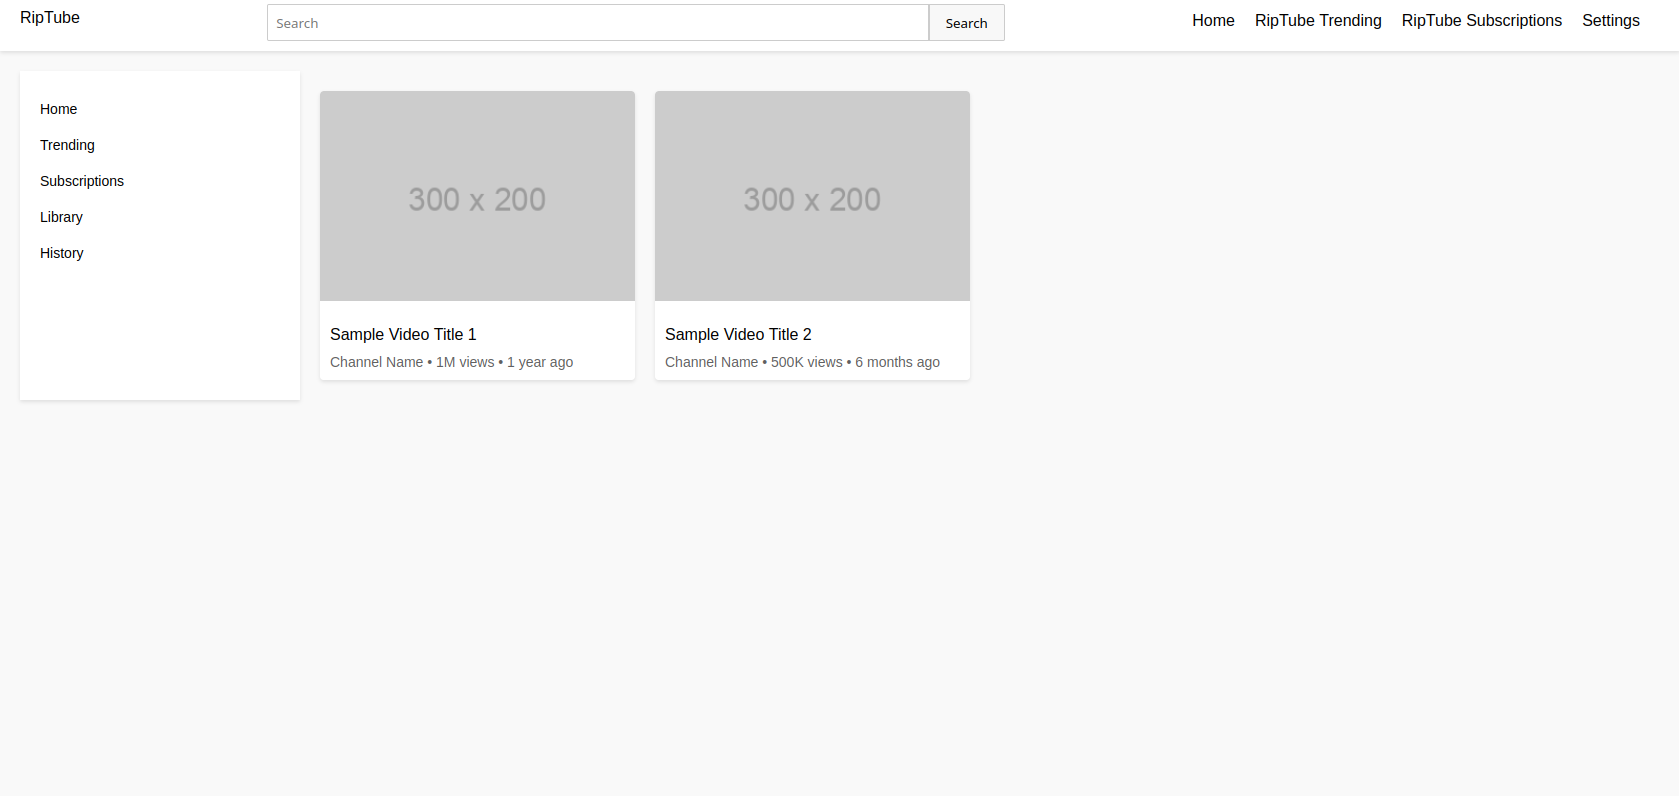
Task: Open RipTube Trending in top navigation
Action: [1318, 21]
